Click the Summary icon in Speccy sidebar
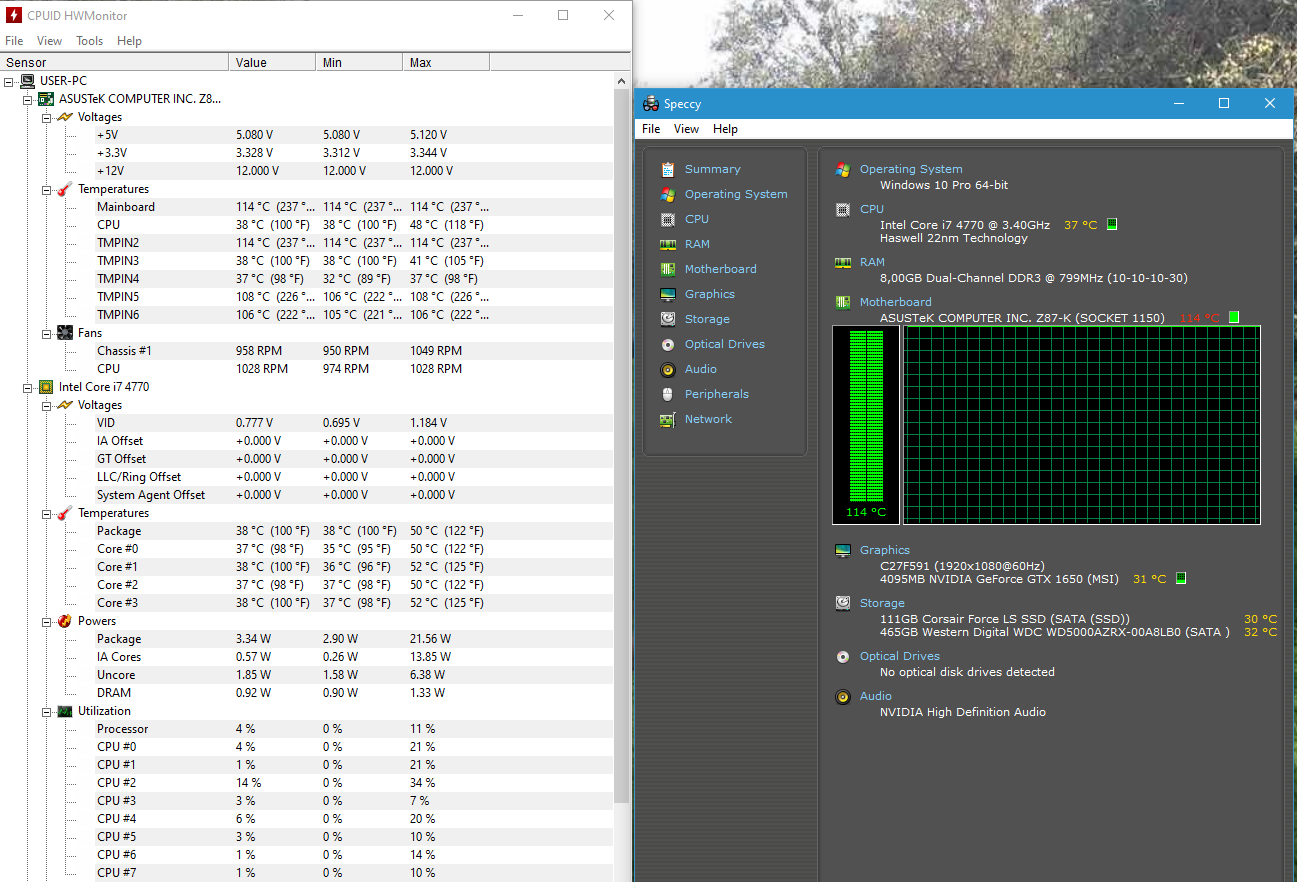1297x882 pixels. click(x=667, y=169)
